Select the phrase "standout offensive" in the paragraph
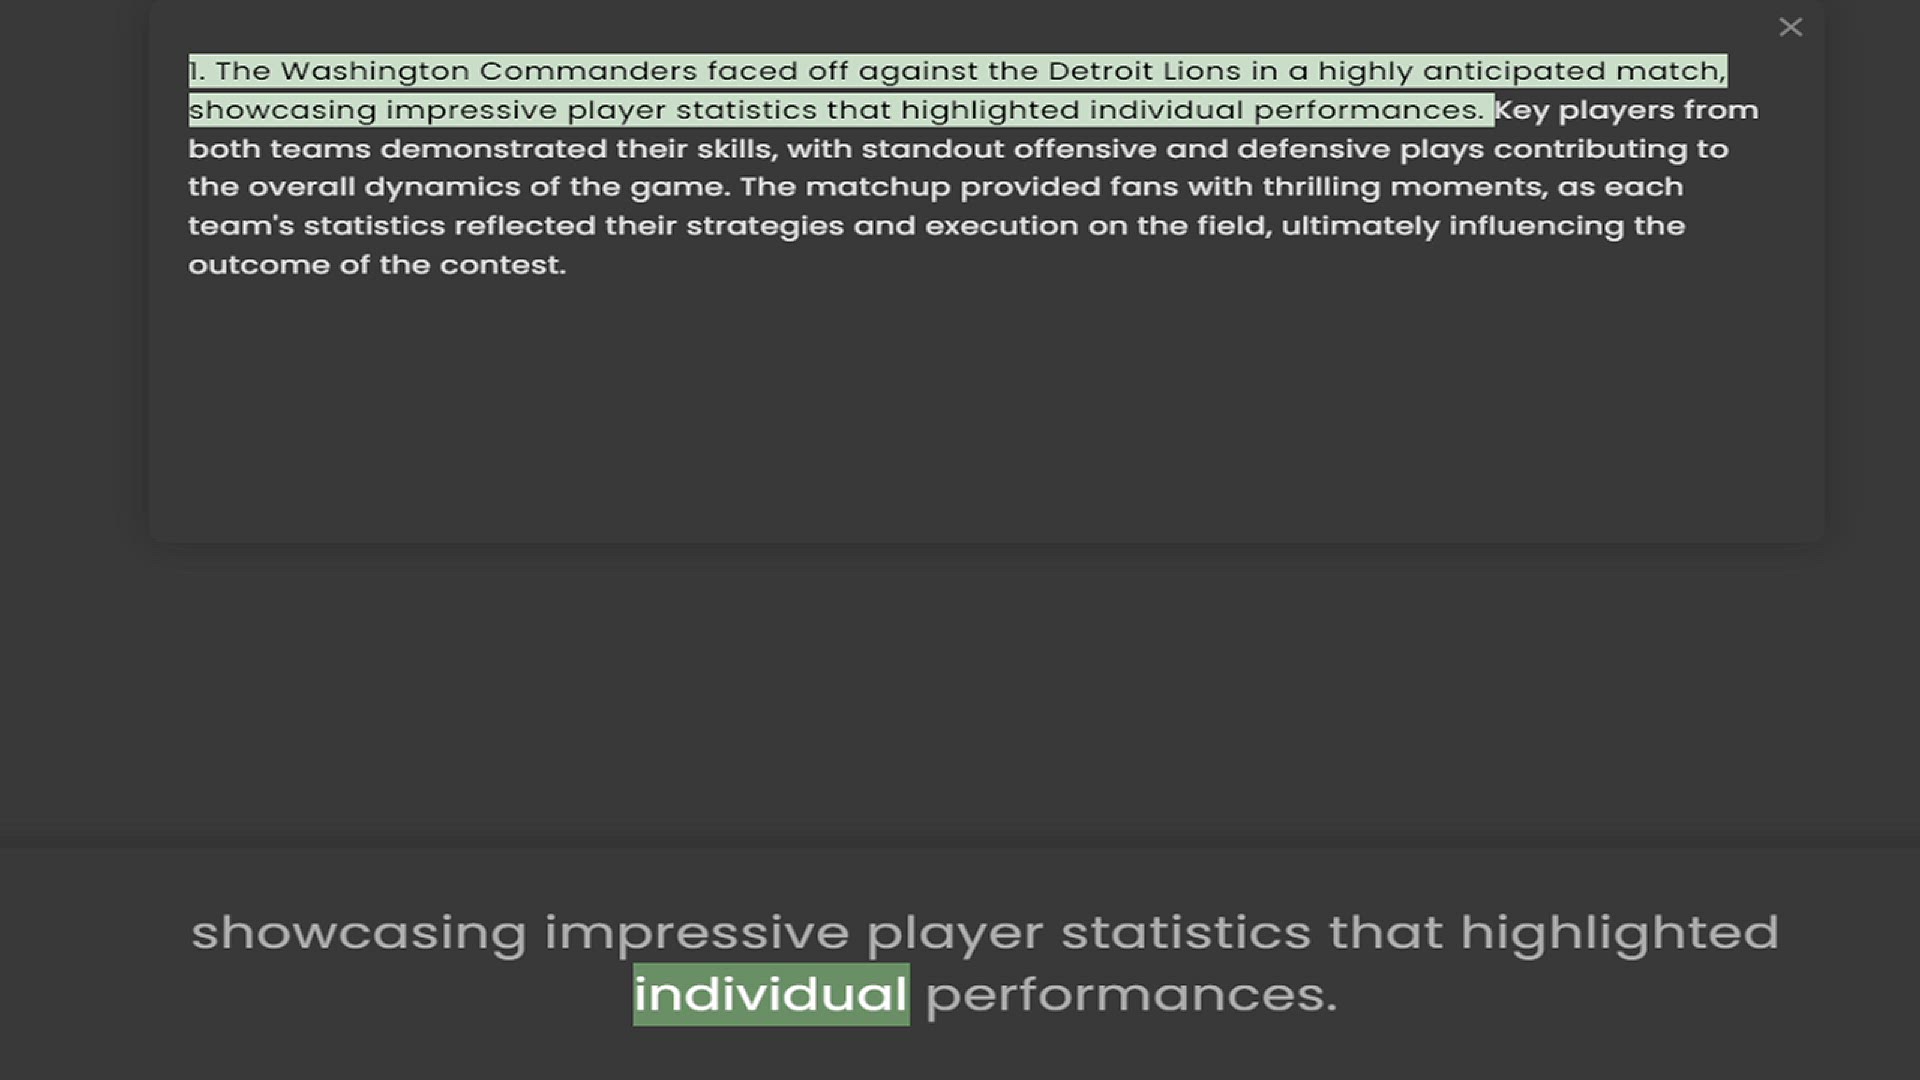The height and width of the screenshot is (1080, 1920). [x=1008, y=149]
